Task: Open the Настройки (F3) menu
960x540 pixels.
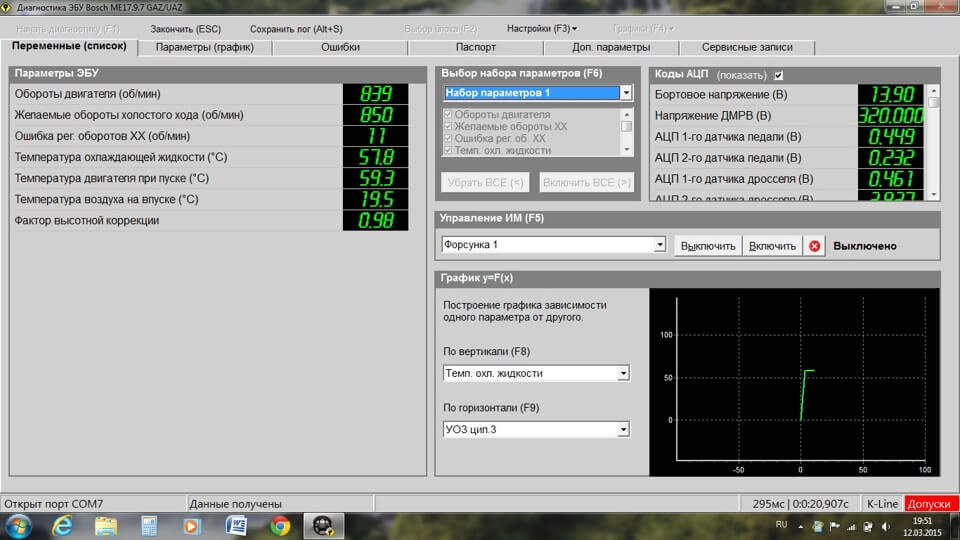Action: coord(541,29)
